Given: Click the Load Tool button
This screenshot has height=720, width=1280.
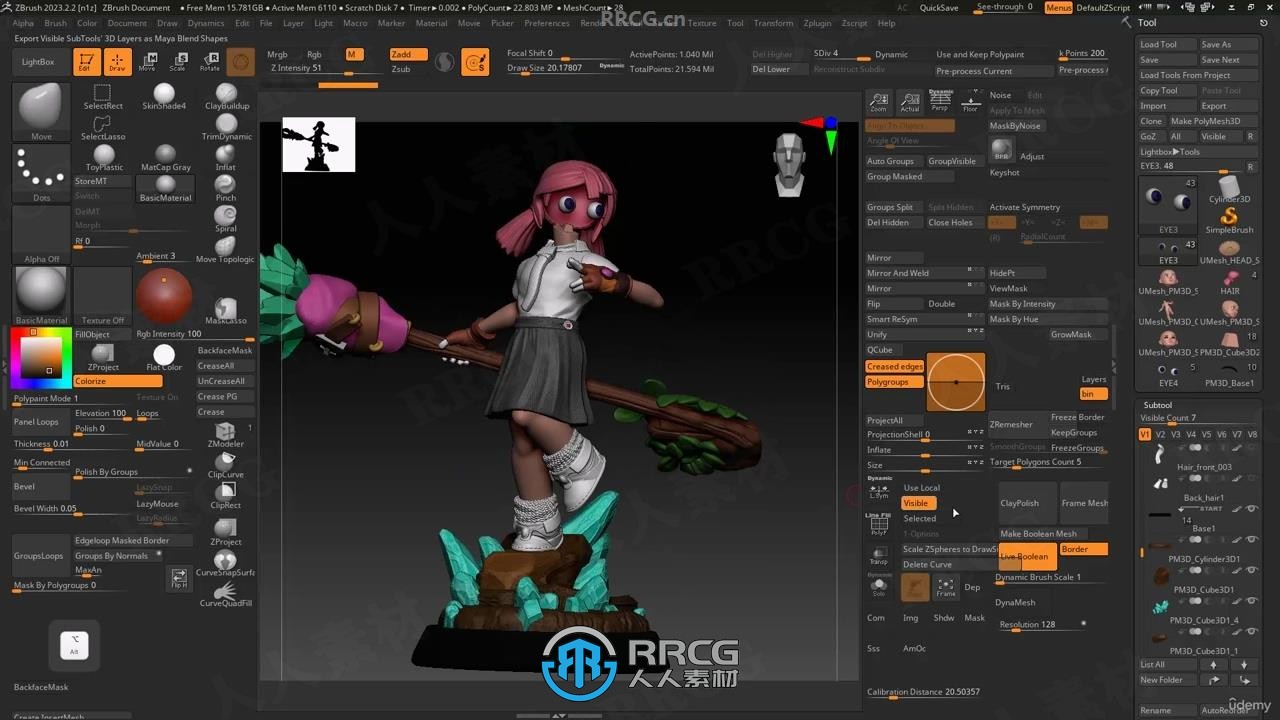Looking at the screenshot, I should [1166, 44].
